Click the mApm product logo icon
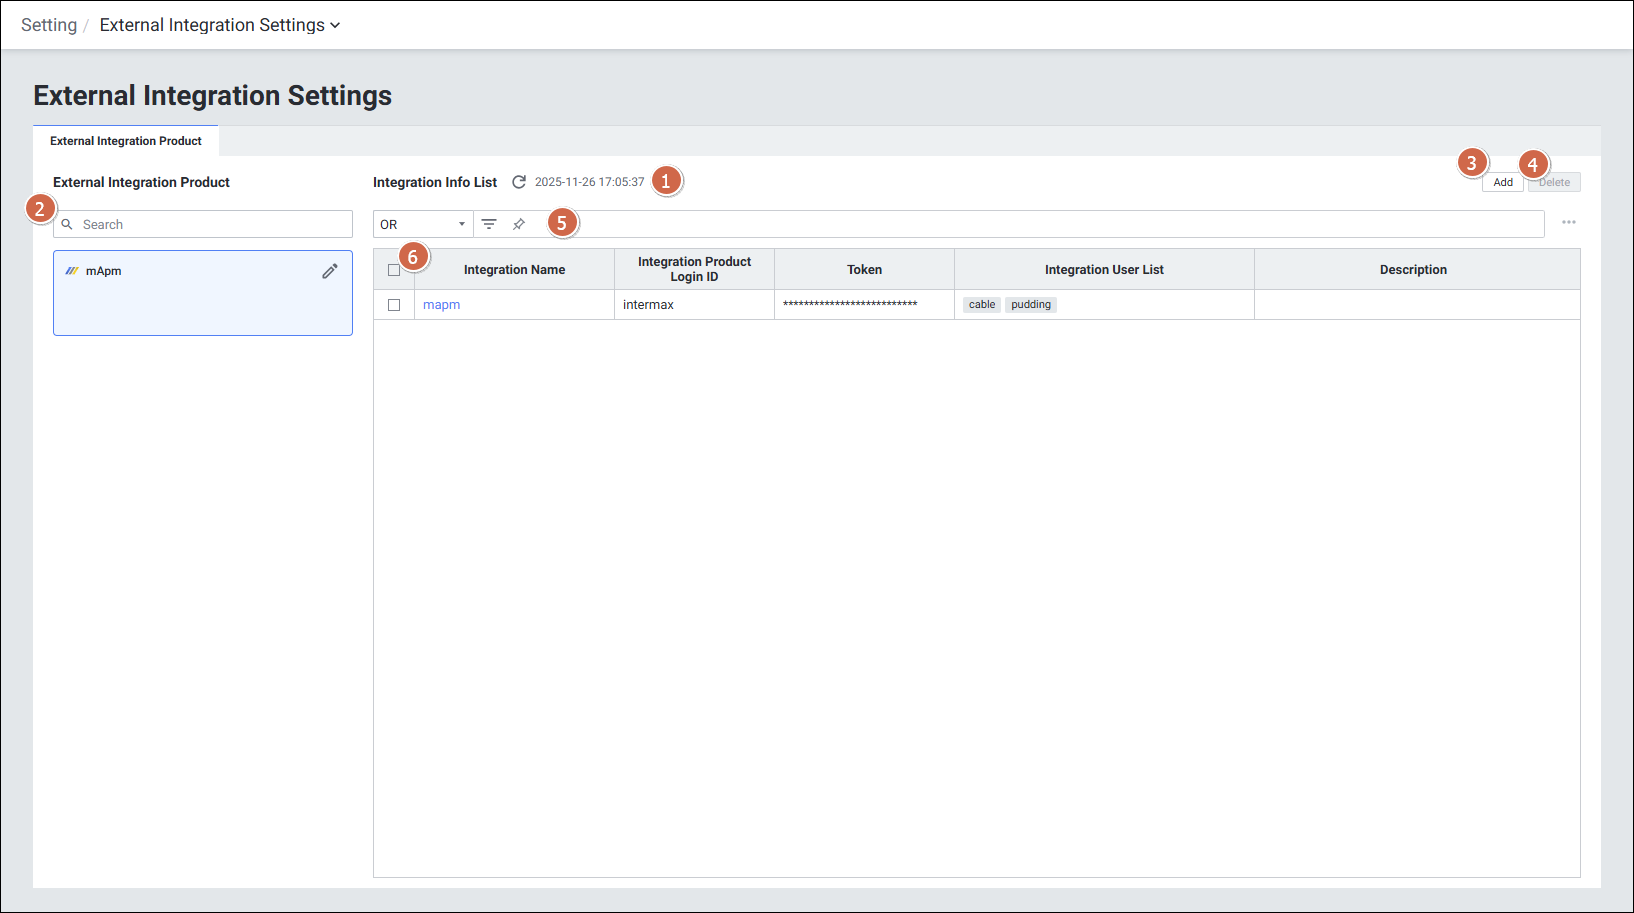1634x913 pixels. point(72,271)
